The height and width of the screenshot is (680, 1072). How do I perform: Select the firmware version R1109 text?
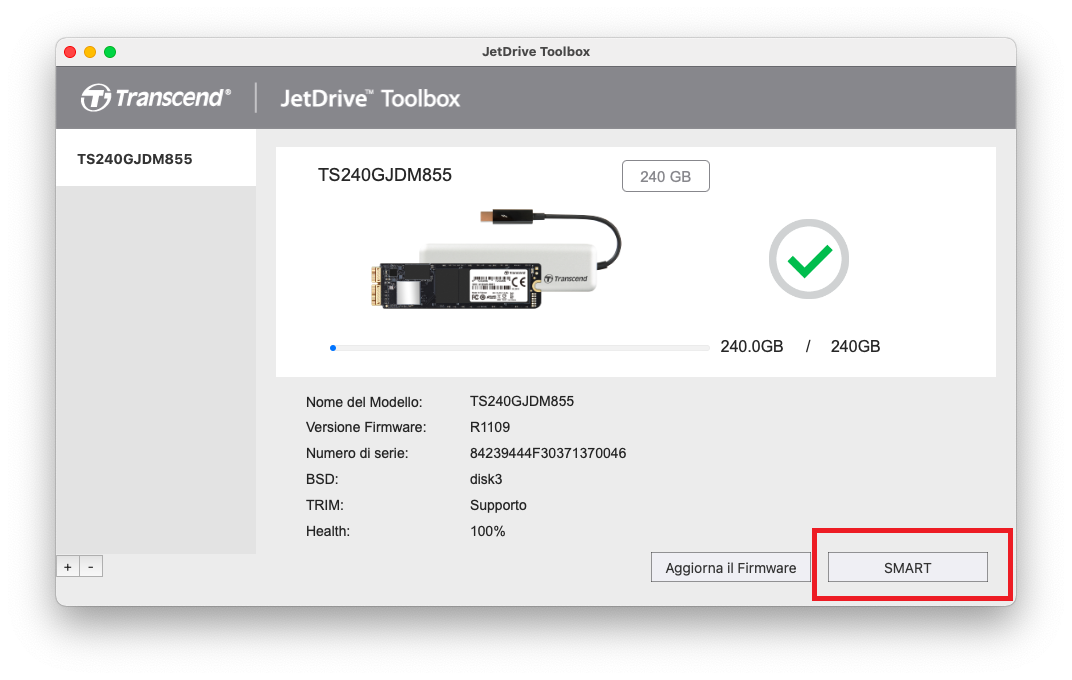(490, 427)
